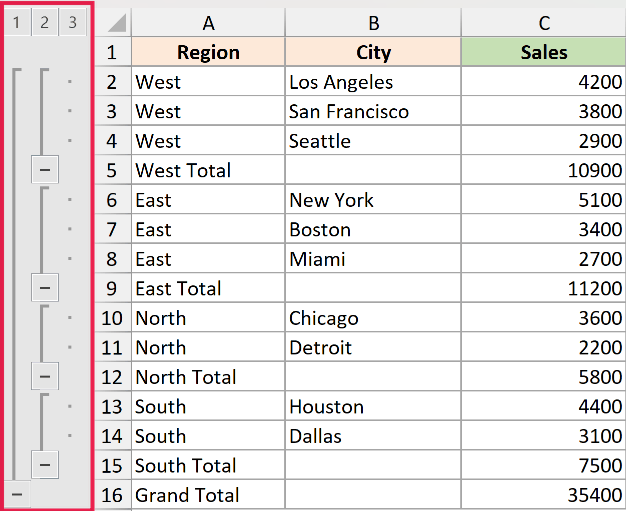Select row 12 header

(113, 377)
